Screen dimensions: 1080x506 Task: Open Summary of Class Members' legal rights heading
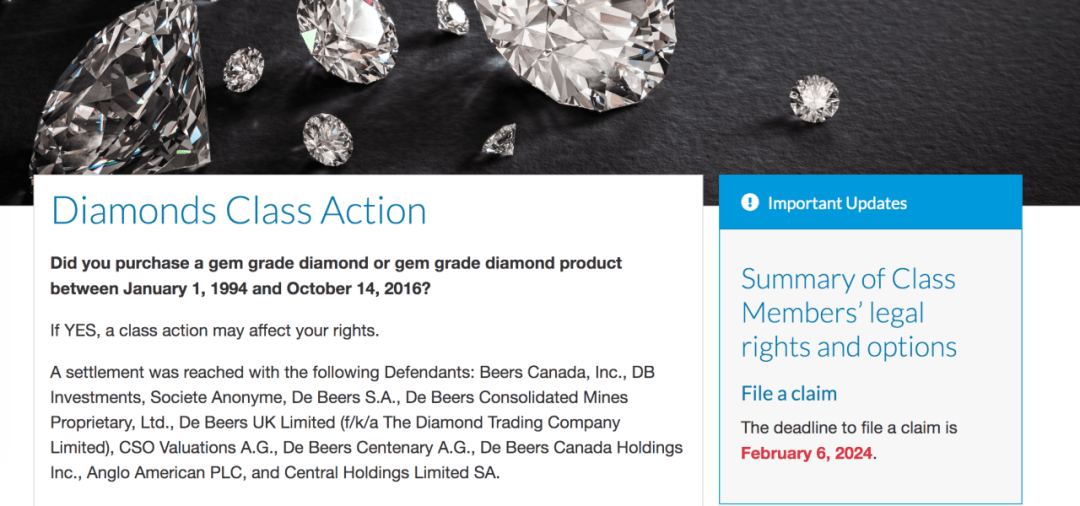coord(849,313)
